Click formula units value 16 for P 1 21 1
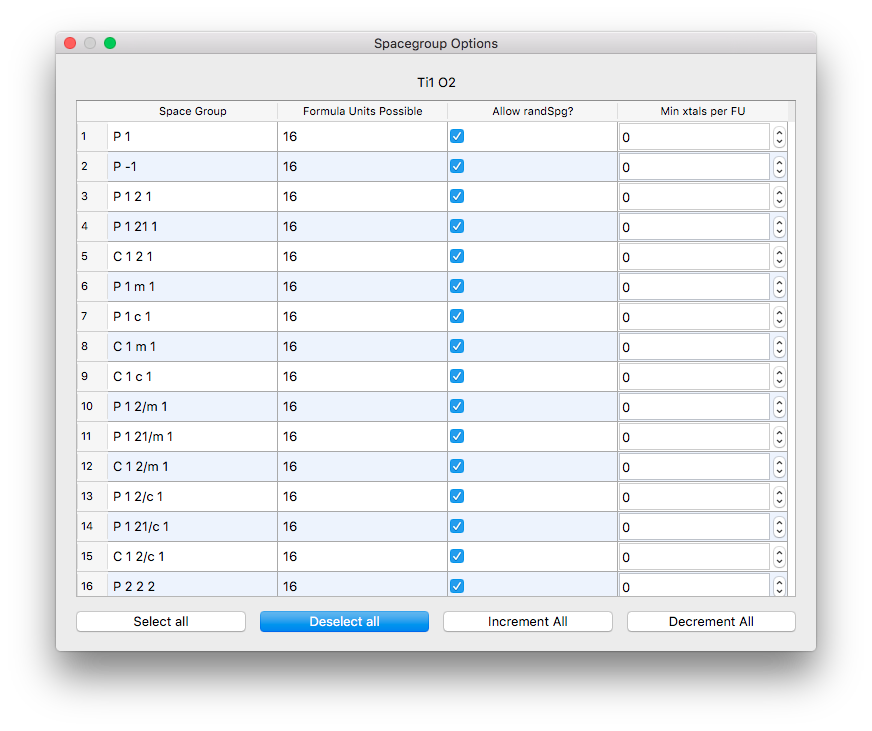The image size is (872, 731). pyautogui.click(x=363, y=226)
